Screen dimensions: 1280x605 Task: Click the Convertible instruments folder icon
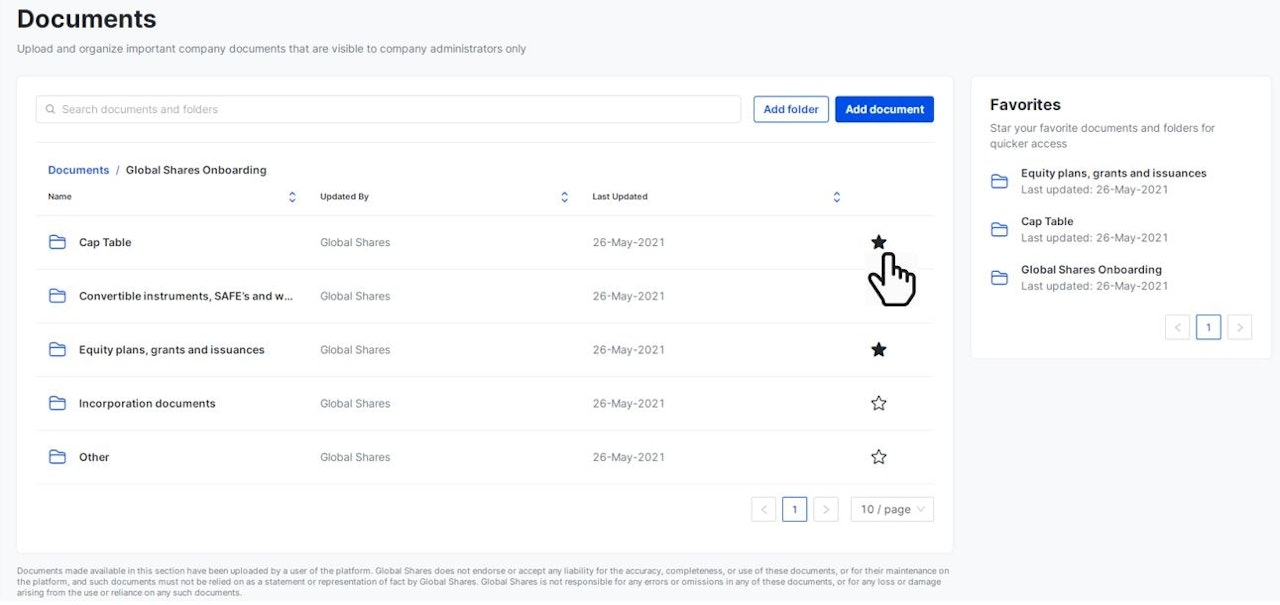point(57,296)
